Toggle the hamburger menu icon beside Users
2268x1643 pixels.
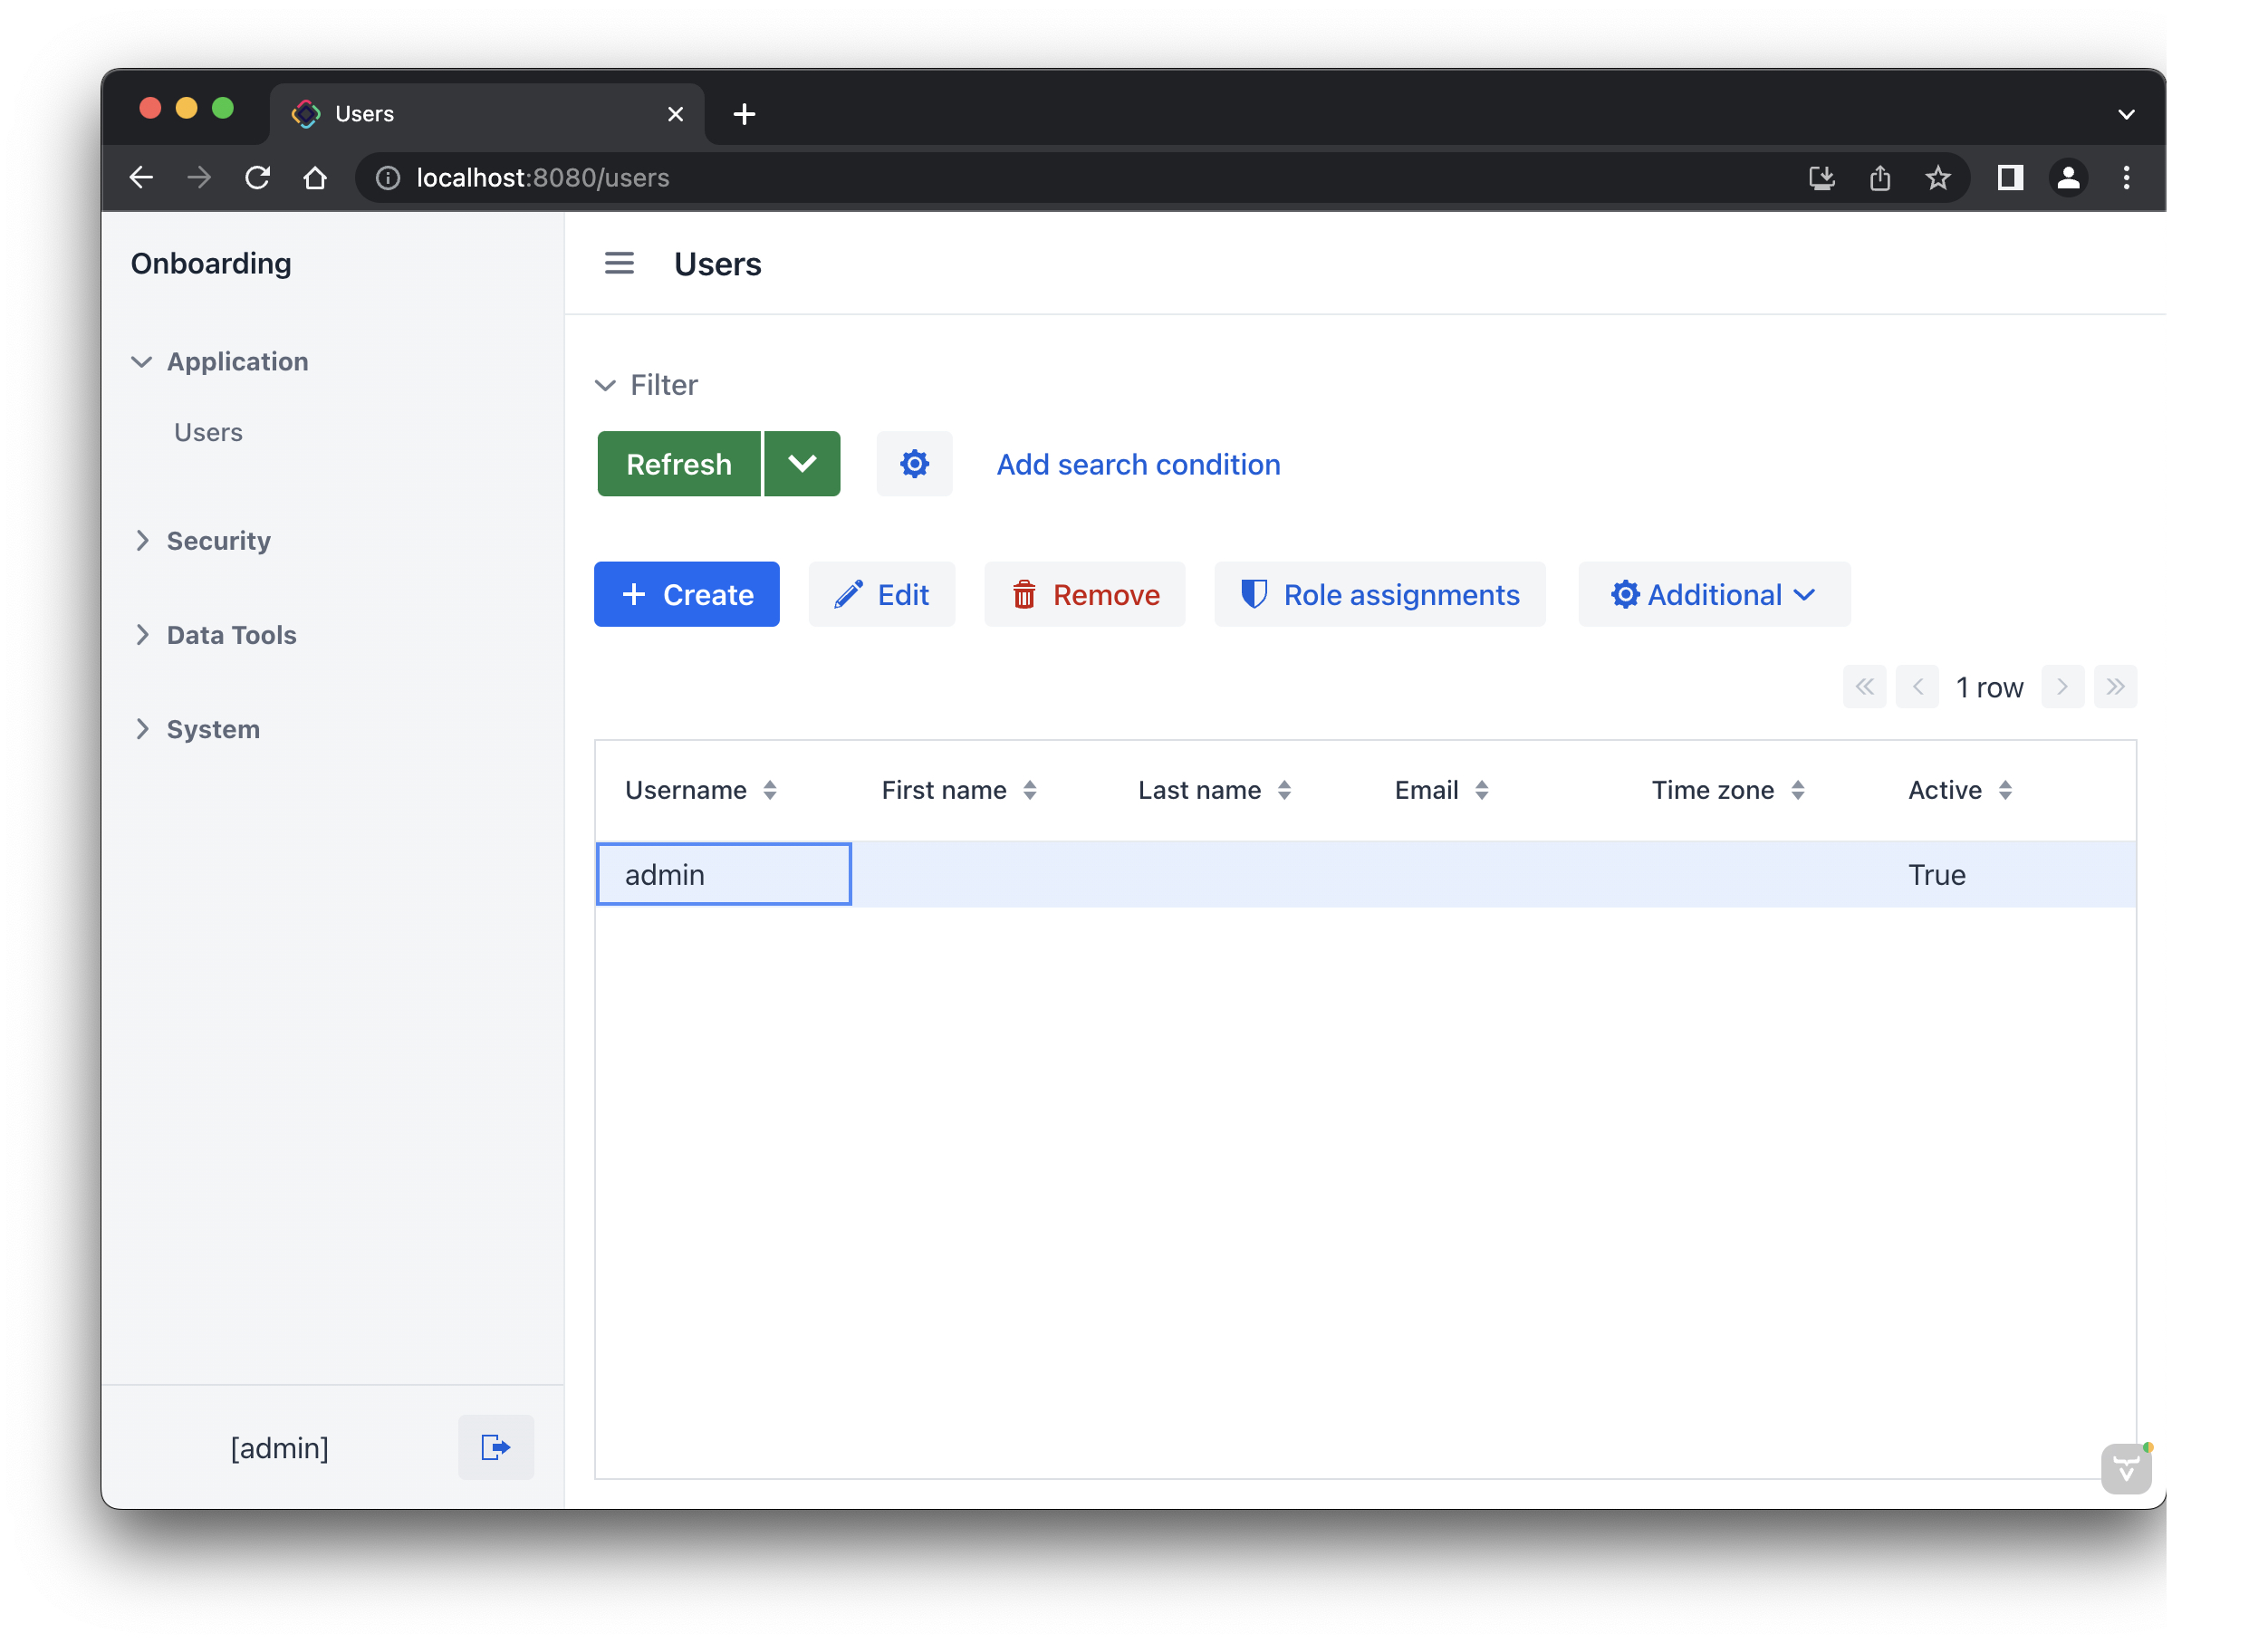click(x=619, y=263)
